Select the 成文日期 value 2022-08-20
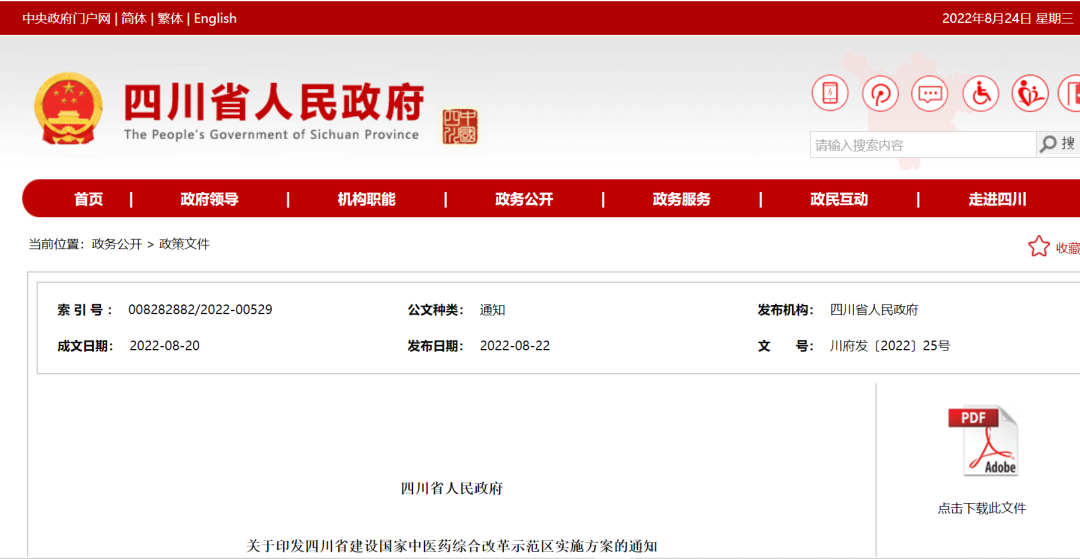This screenshot has width=1080, height=559. [x=165, y=346]
